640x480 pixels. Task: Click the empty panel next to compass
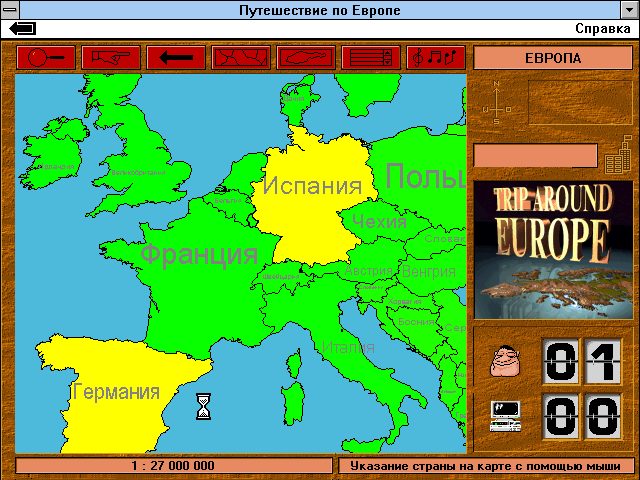click(580, 102)
